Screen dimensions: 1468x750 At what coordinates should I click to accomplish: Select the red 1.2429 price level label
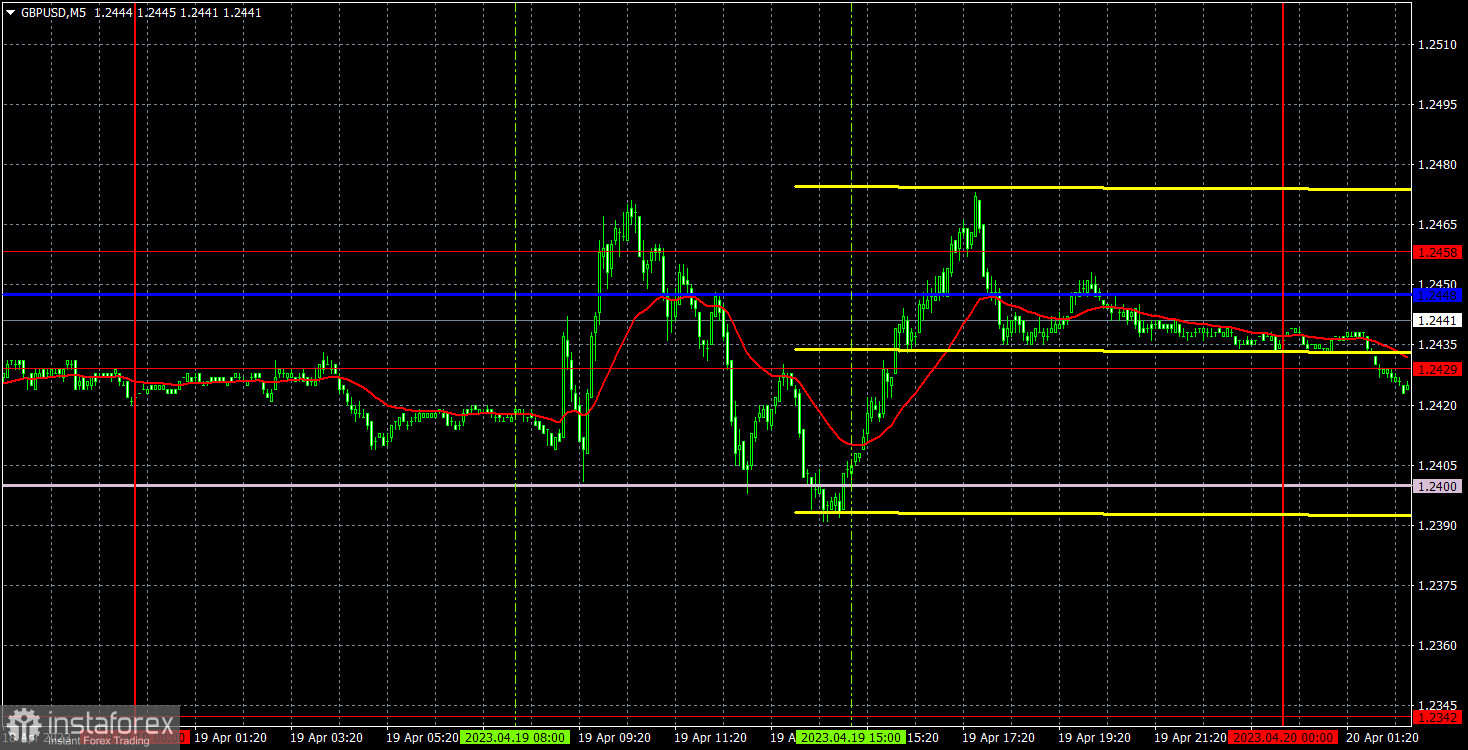coord(1439,369)
